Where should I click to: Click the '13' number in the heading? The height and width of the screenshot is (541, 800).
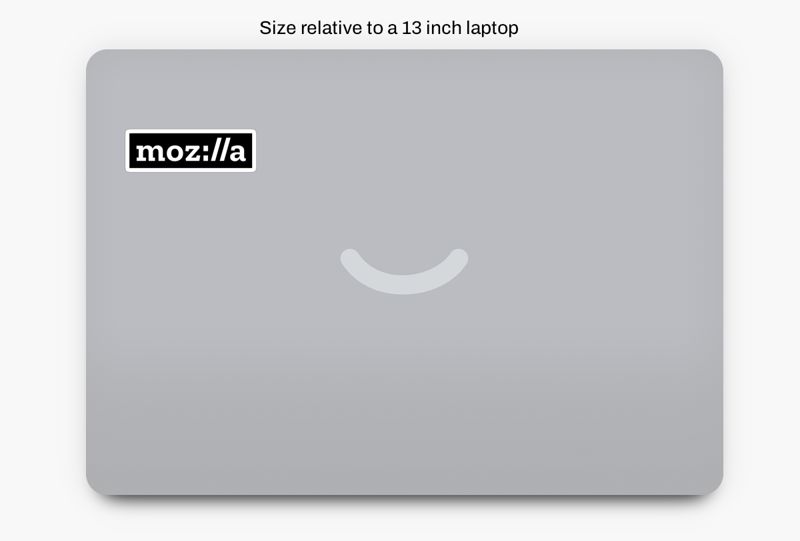click(412, 28)
